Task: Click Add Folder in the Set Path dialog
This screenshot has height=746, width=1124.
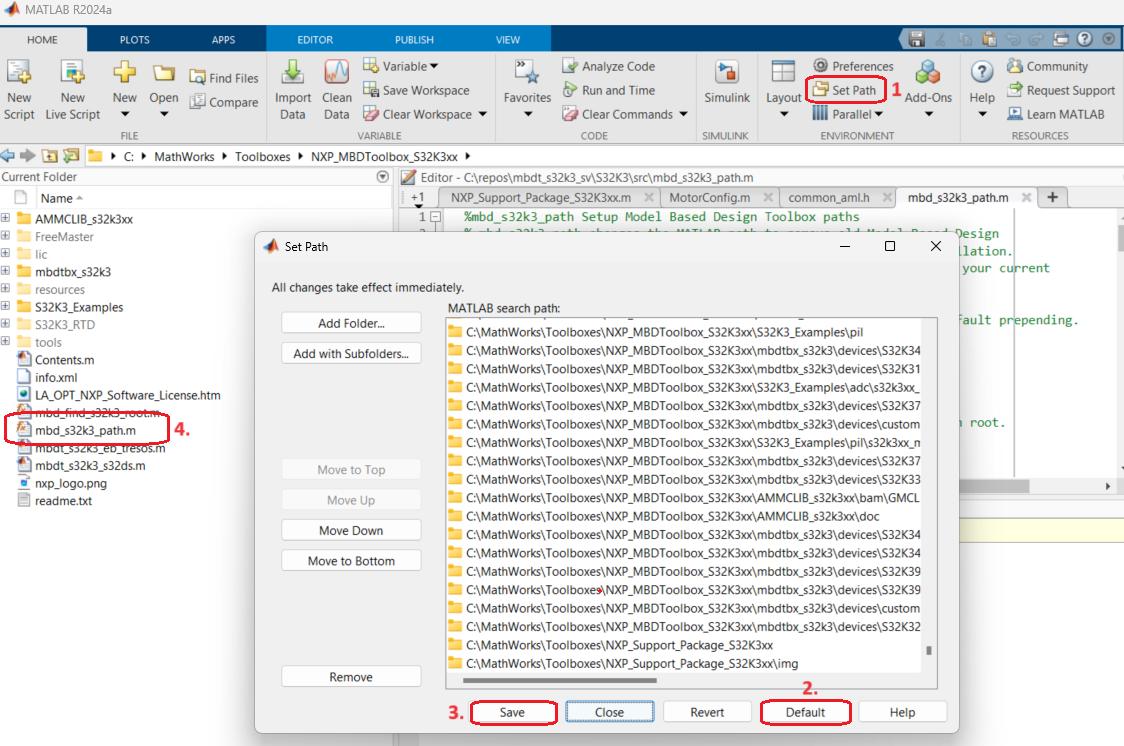Action: 351,322
